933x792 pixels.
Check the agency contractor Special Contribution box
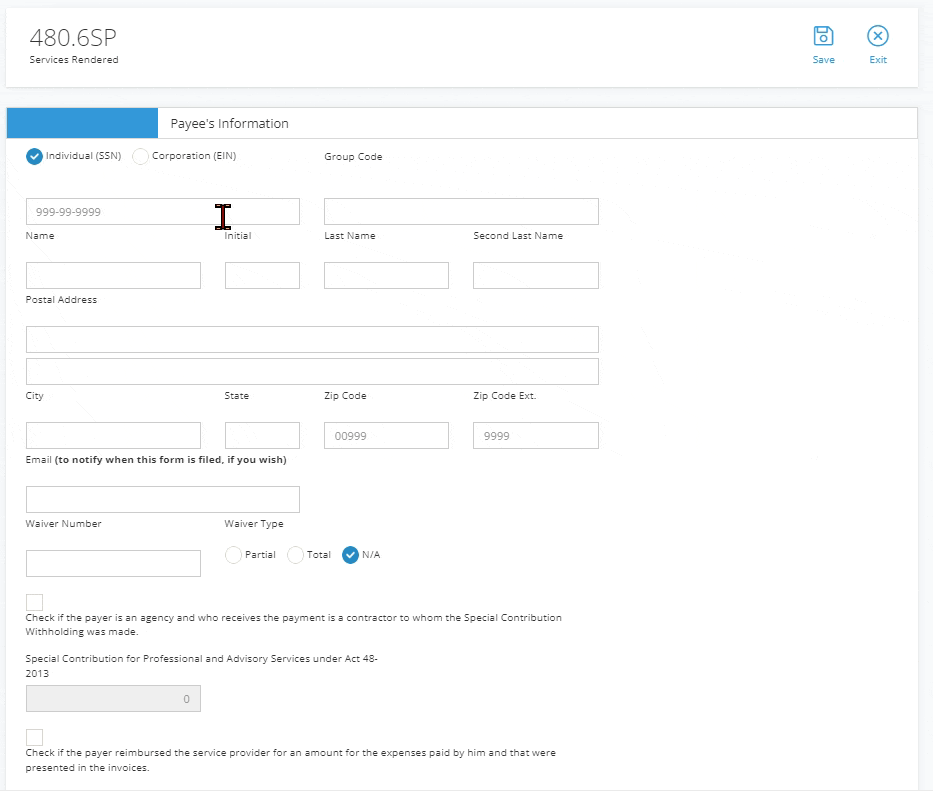[35, 602]
